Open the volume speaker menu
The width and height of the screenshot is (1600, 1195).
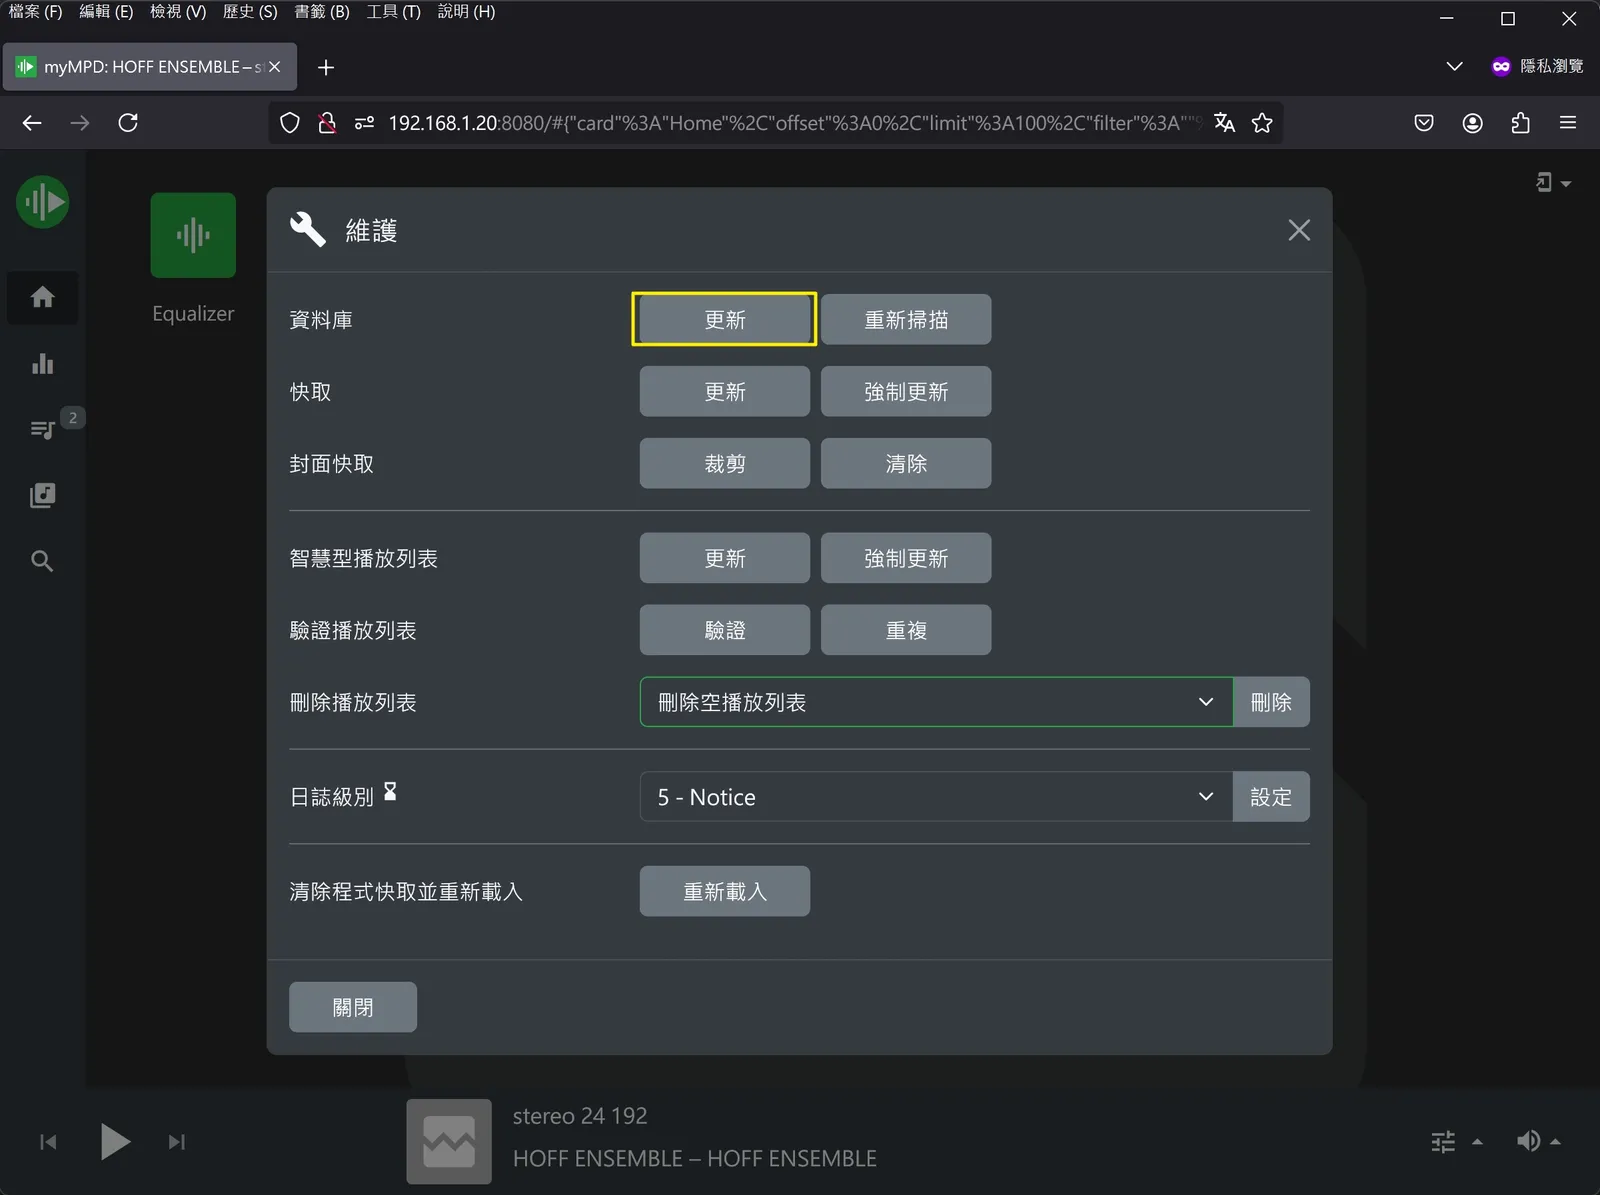pos(1529,1141)
